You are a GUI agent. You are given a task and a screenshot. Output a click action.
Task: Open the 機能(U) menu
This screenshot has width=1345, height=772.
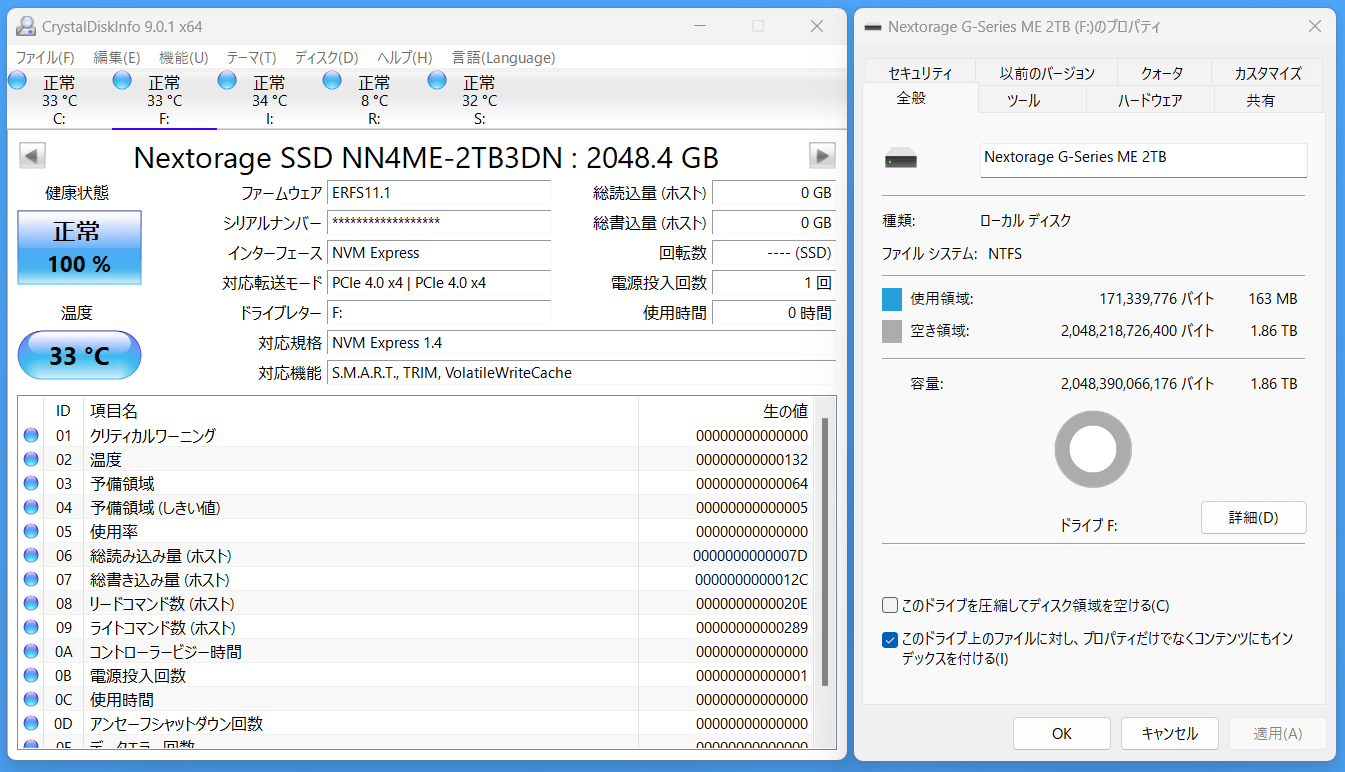[x=184, y=58]
